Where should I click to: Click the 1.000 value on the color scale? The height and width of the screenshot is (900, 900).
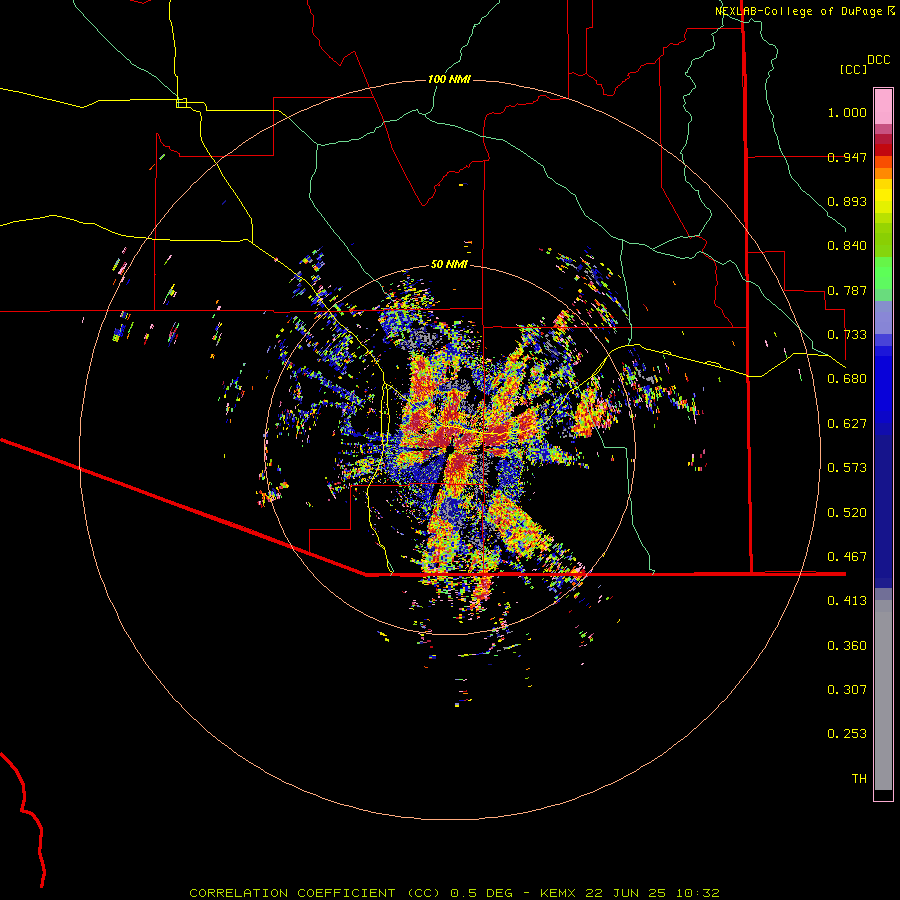(847, 112)
